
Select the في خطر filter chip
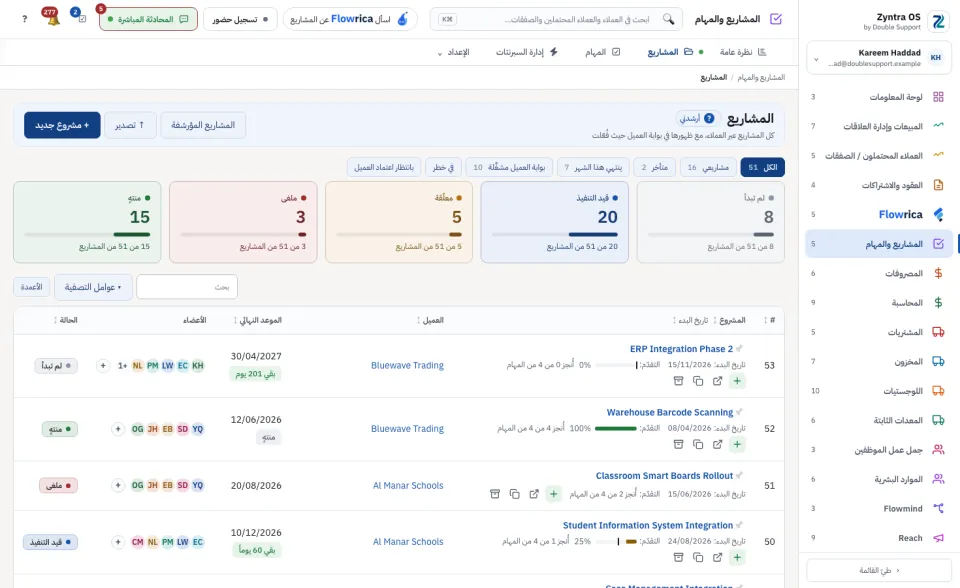pyautogui.click(x=443, y=167)
